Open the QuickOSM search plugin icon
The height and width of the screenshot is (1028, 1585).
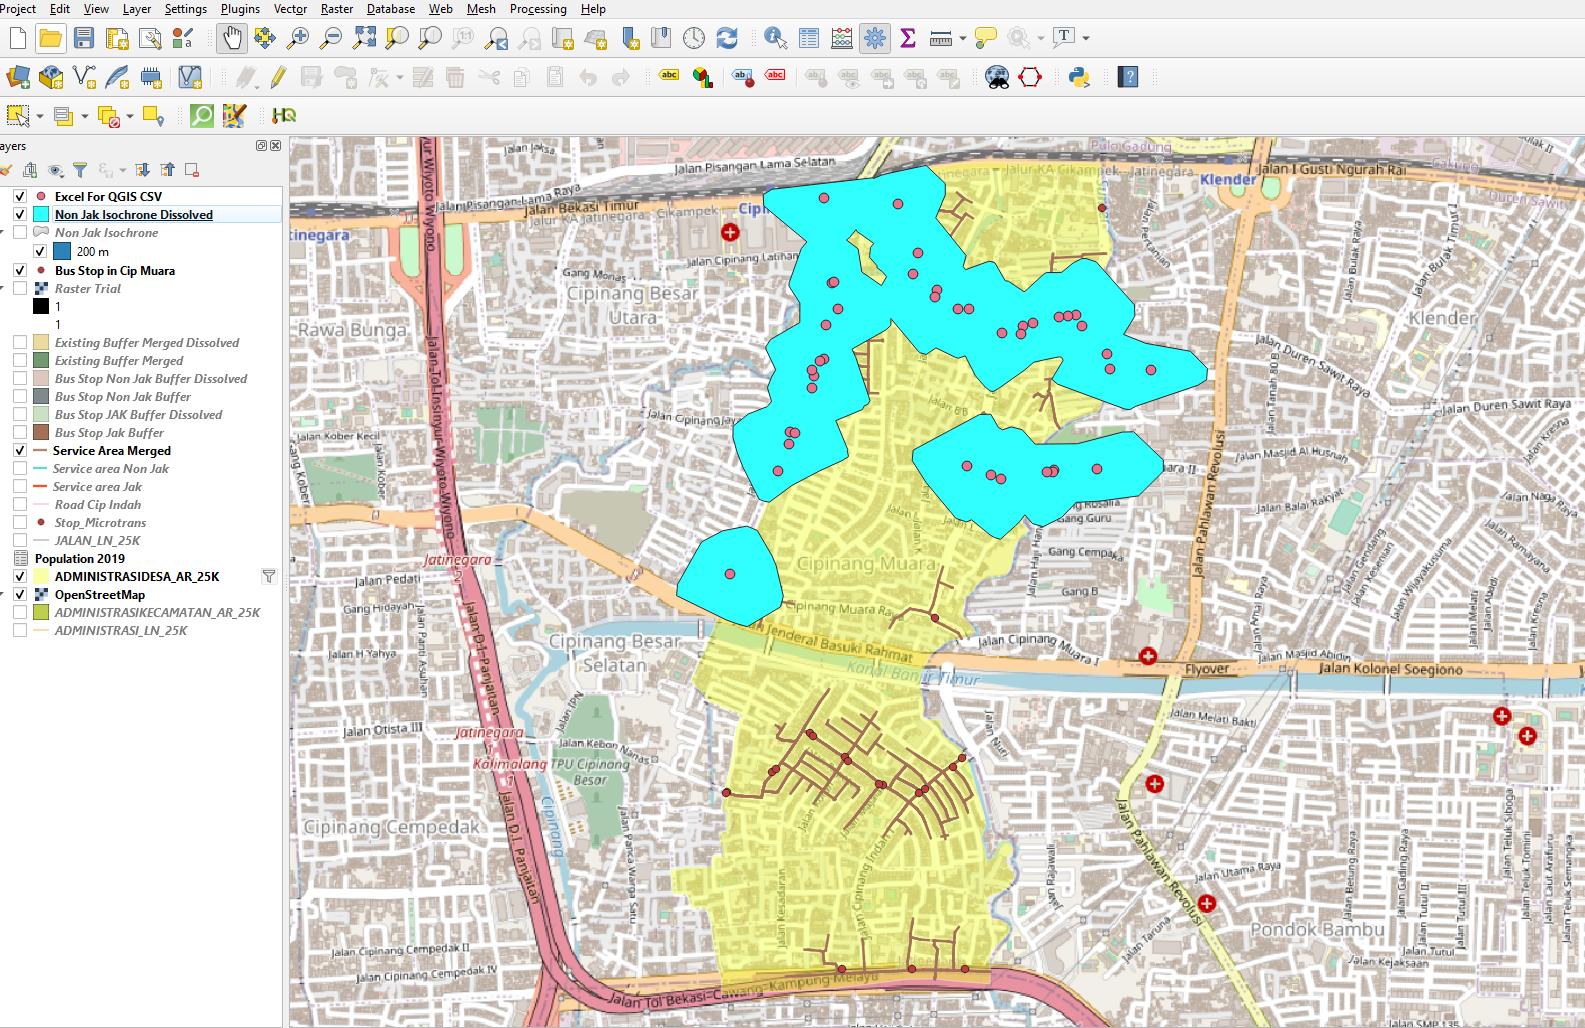(202, 116)
